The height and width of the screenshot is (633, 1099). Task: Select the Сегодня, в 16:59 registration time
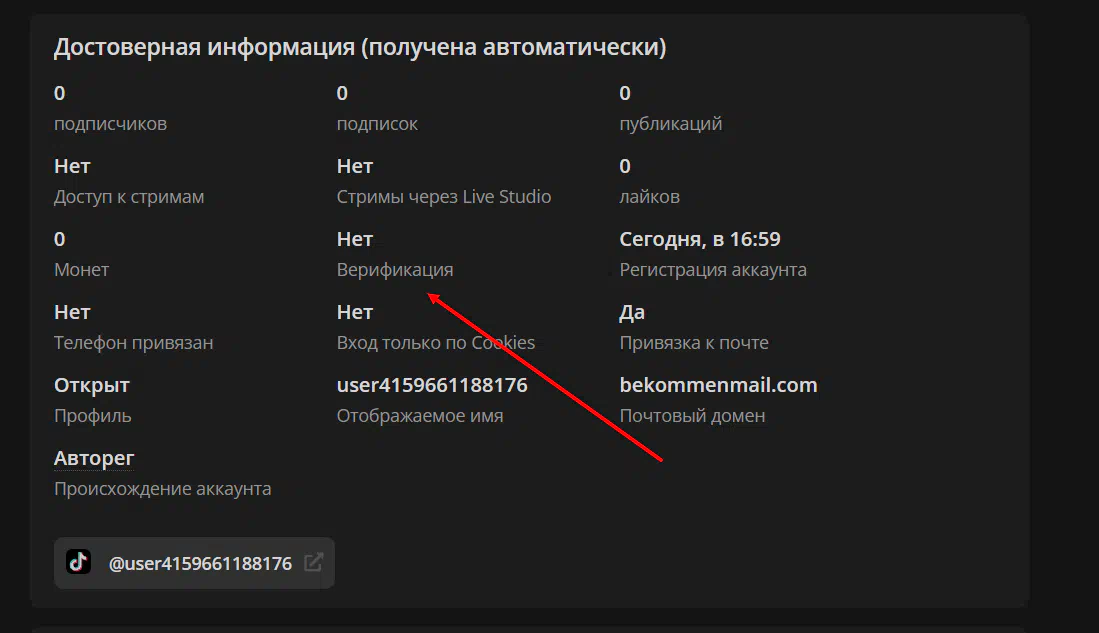click(x=700, y=239)
